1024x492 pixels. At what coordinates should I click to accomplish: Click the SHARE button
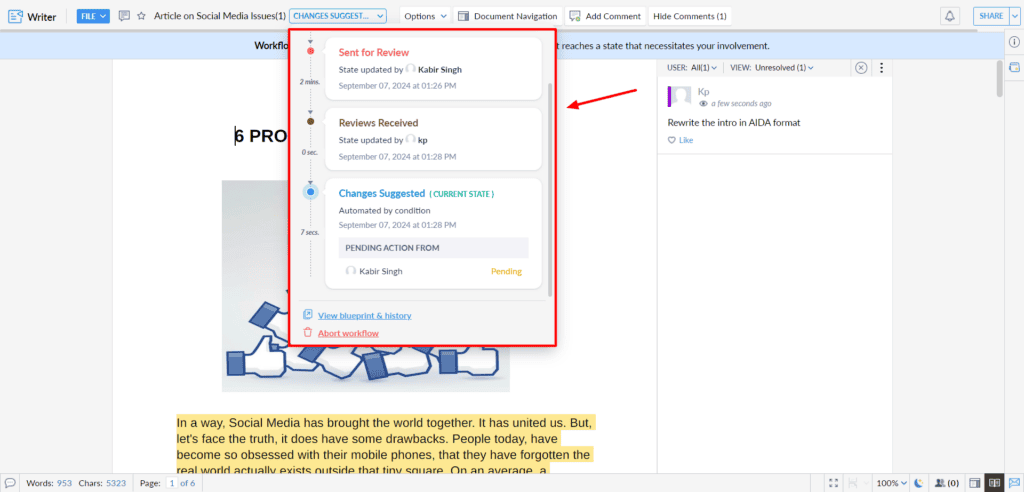(991, 16)
